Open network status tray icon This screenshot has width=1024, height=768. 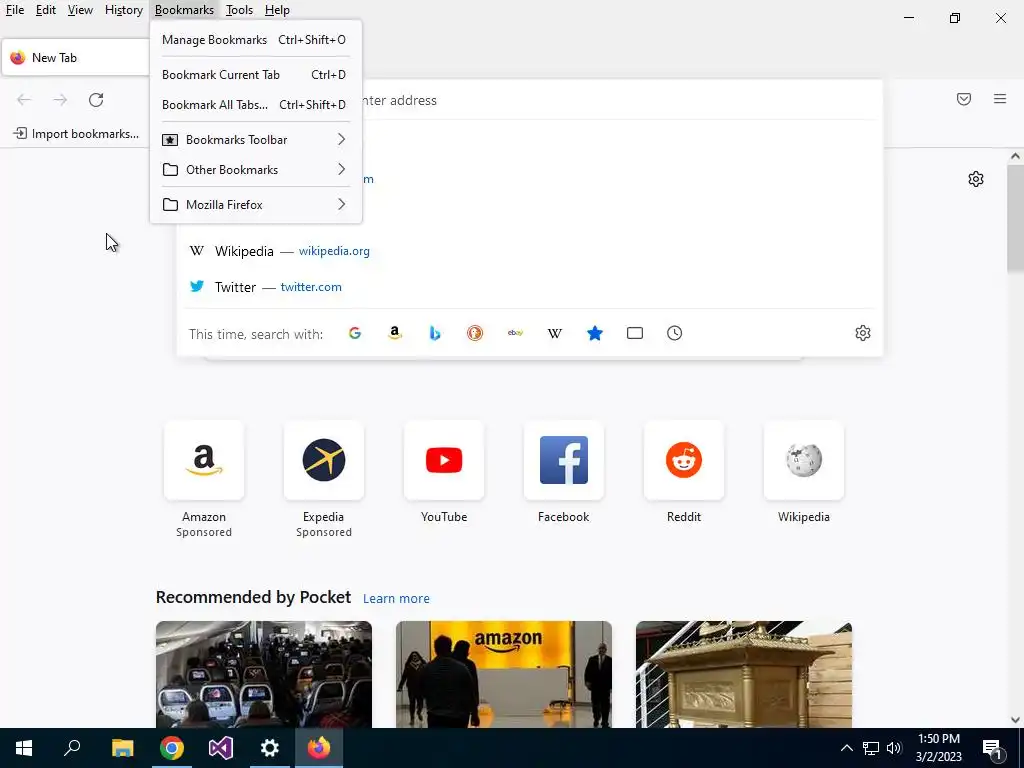[x=871, y=748]
